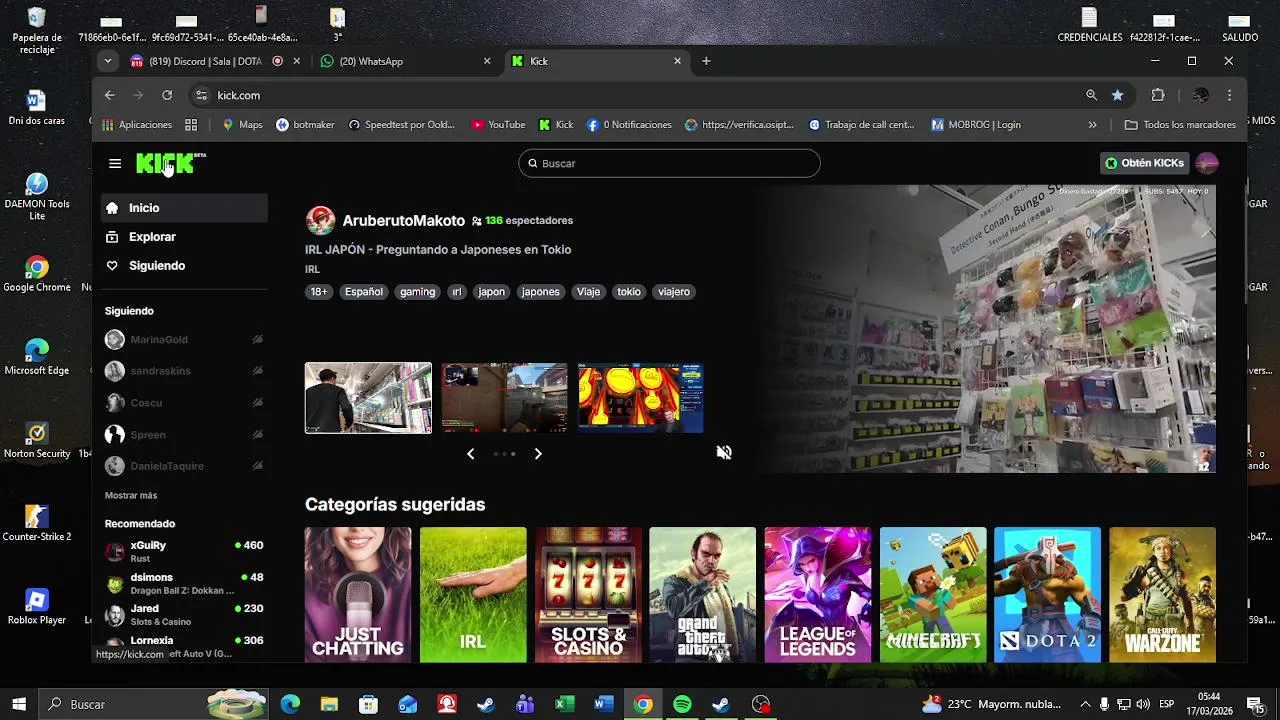Open the Kick profile avatar menu
The height and width of the screenshot is (720, 1280).
(1207, 163)
